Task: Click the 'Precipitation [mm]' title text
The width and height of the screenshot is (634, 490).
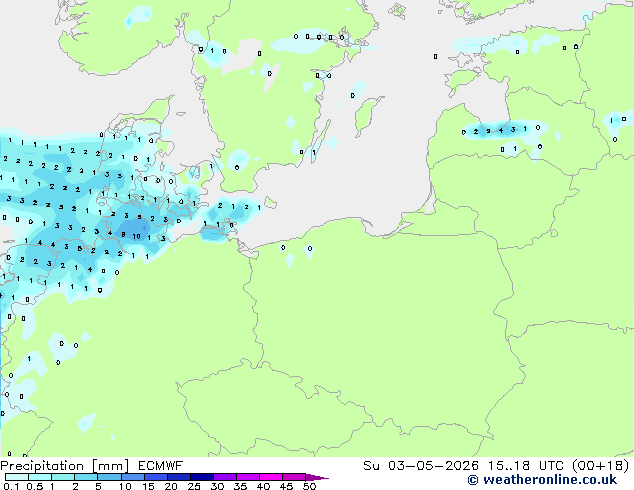Action: click(x=65, y=466)
